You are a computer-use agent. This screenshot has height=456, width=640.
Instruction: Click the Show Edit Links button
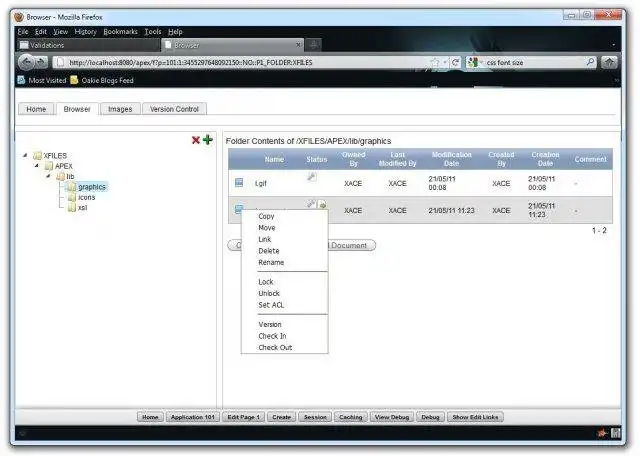475,417
